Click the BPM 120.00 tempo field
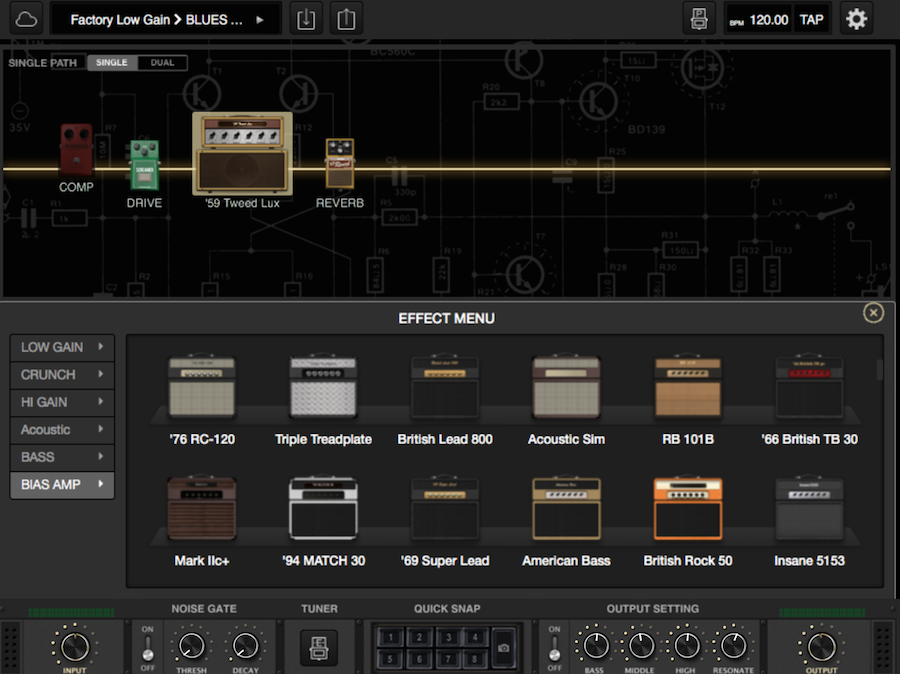Screen dimensions: 900x674 pyautogui.click(x=759, y=20)
